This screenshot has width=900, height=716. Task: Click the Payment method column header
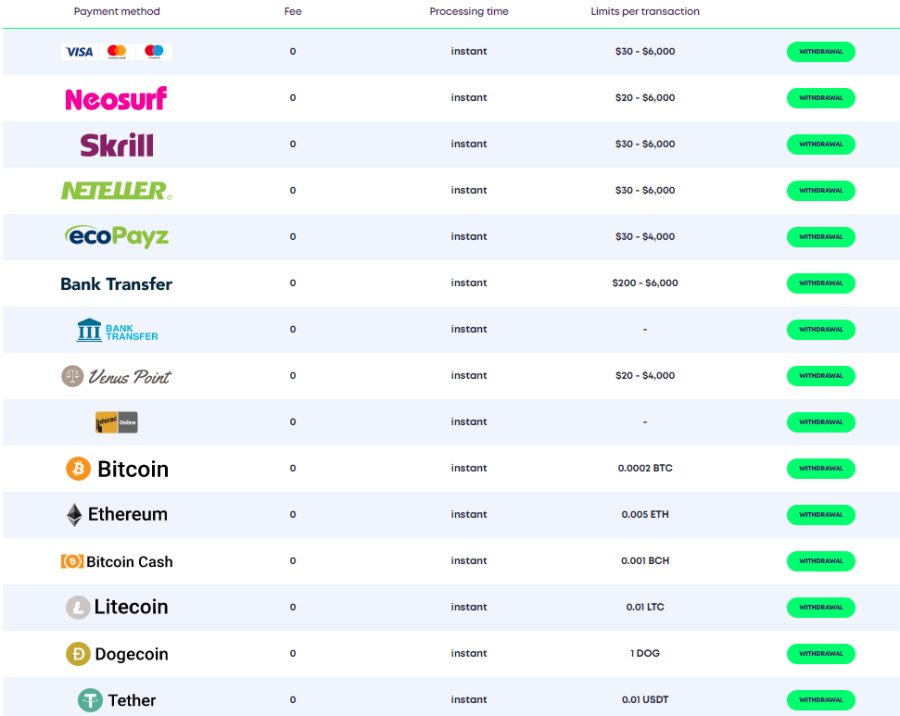click(x=116, y=12)
